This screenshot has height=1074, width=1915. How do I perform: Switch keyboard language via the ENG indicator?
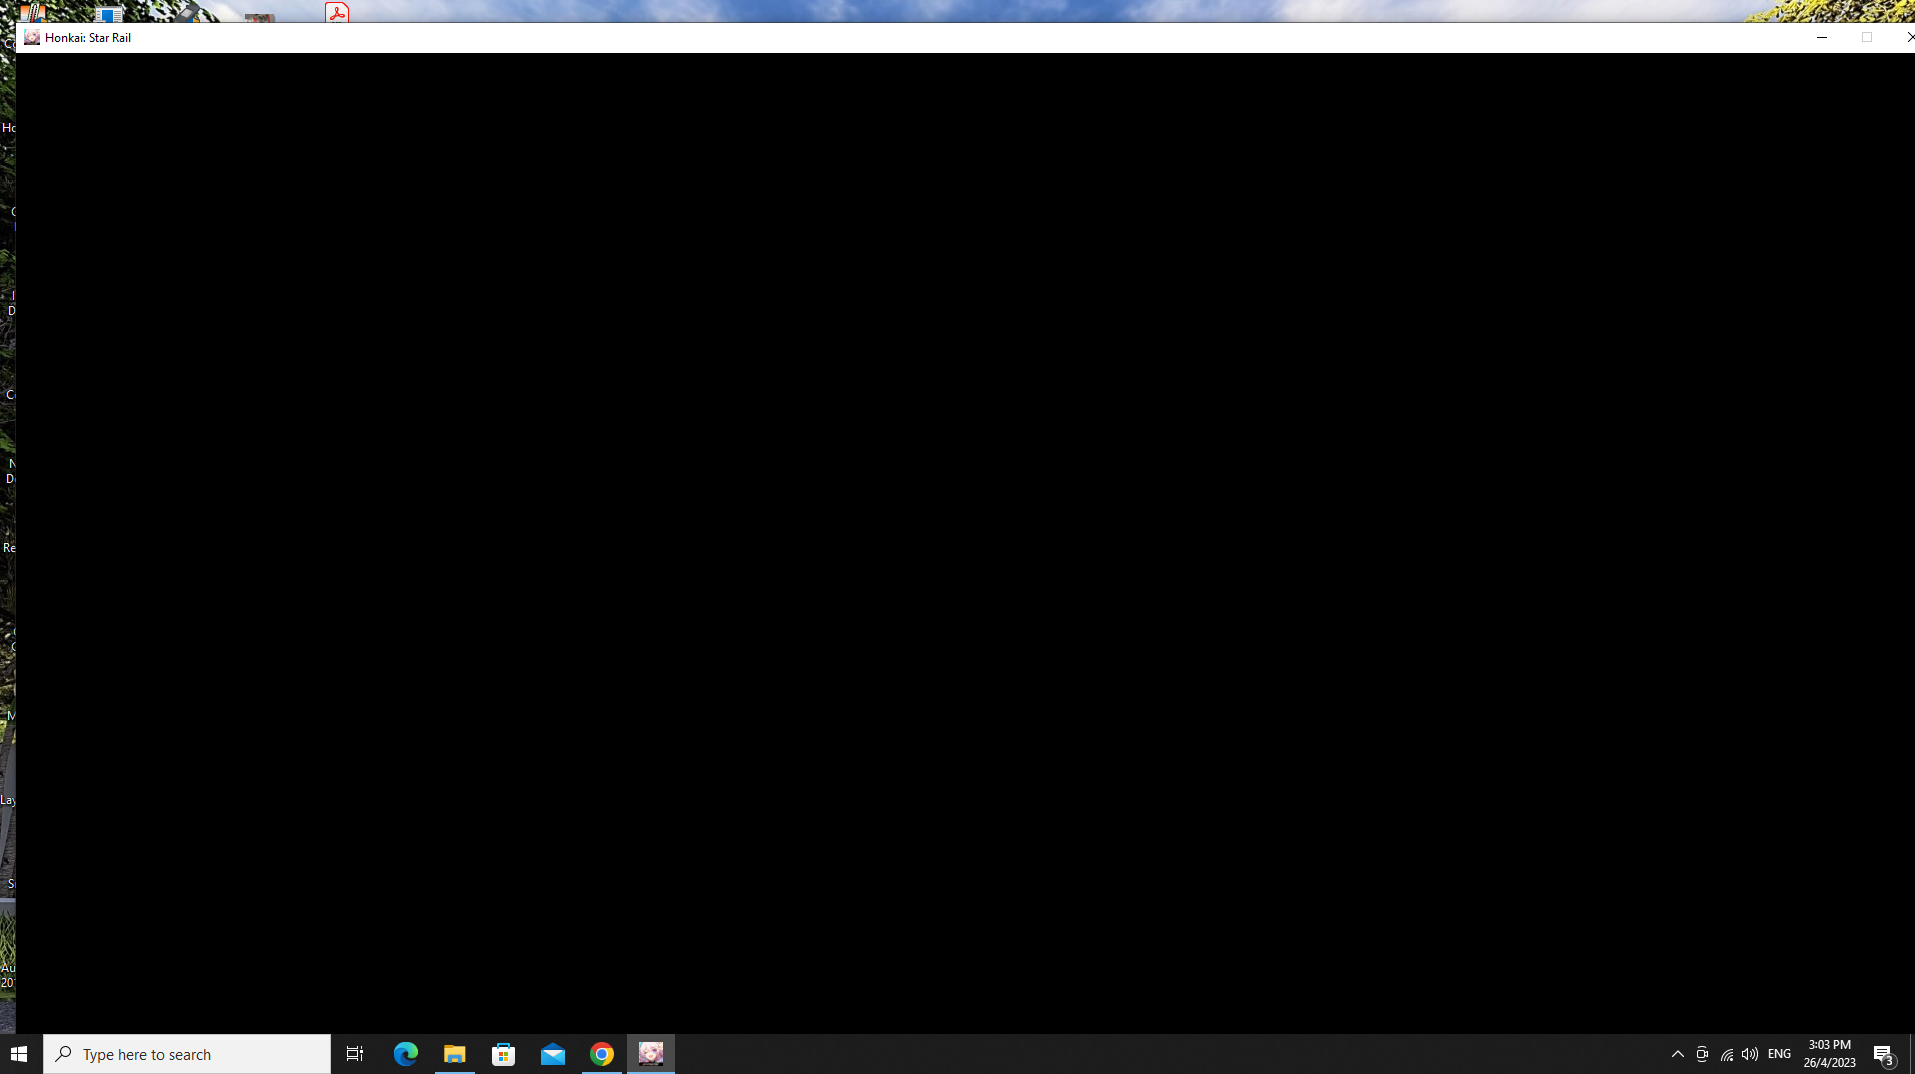coord(1780,1053)
